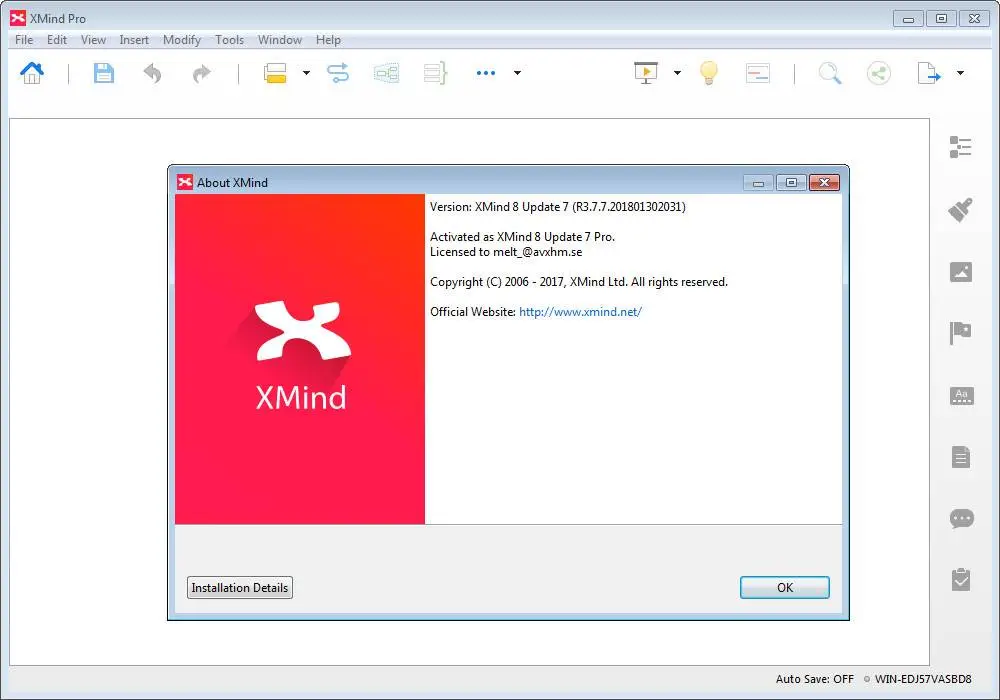
Task: Expand the Presentation mode dropdown
Action: pos(678,72)
